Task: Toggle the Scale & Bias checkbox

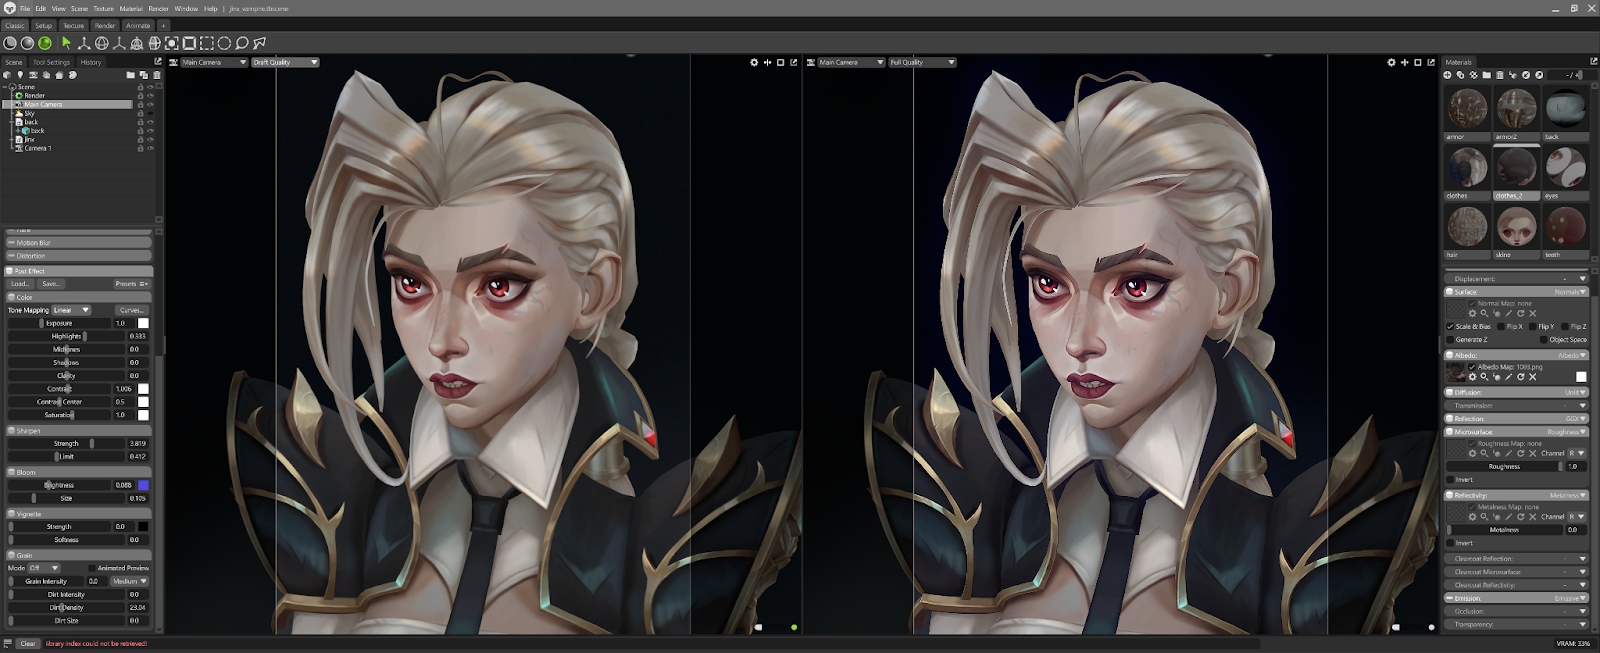Action: [x=1450, y=326]
